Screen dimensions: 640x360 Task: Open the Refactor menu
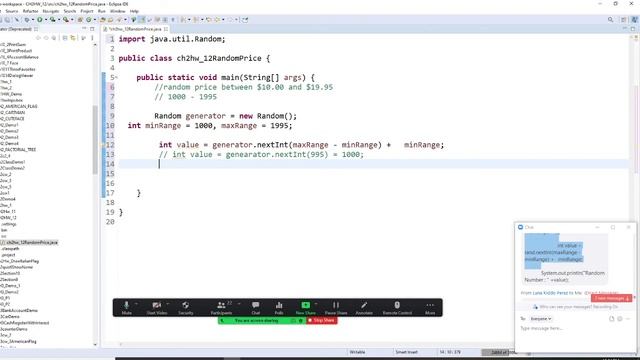click(30, 11)
